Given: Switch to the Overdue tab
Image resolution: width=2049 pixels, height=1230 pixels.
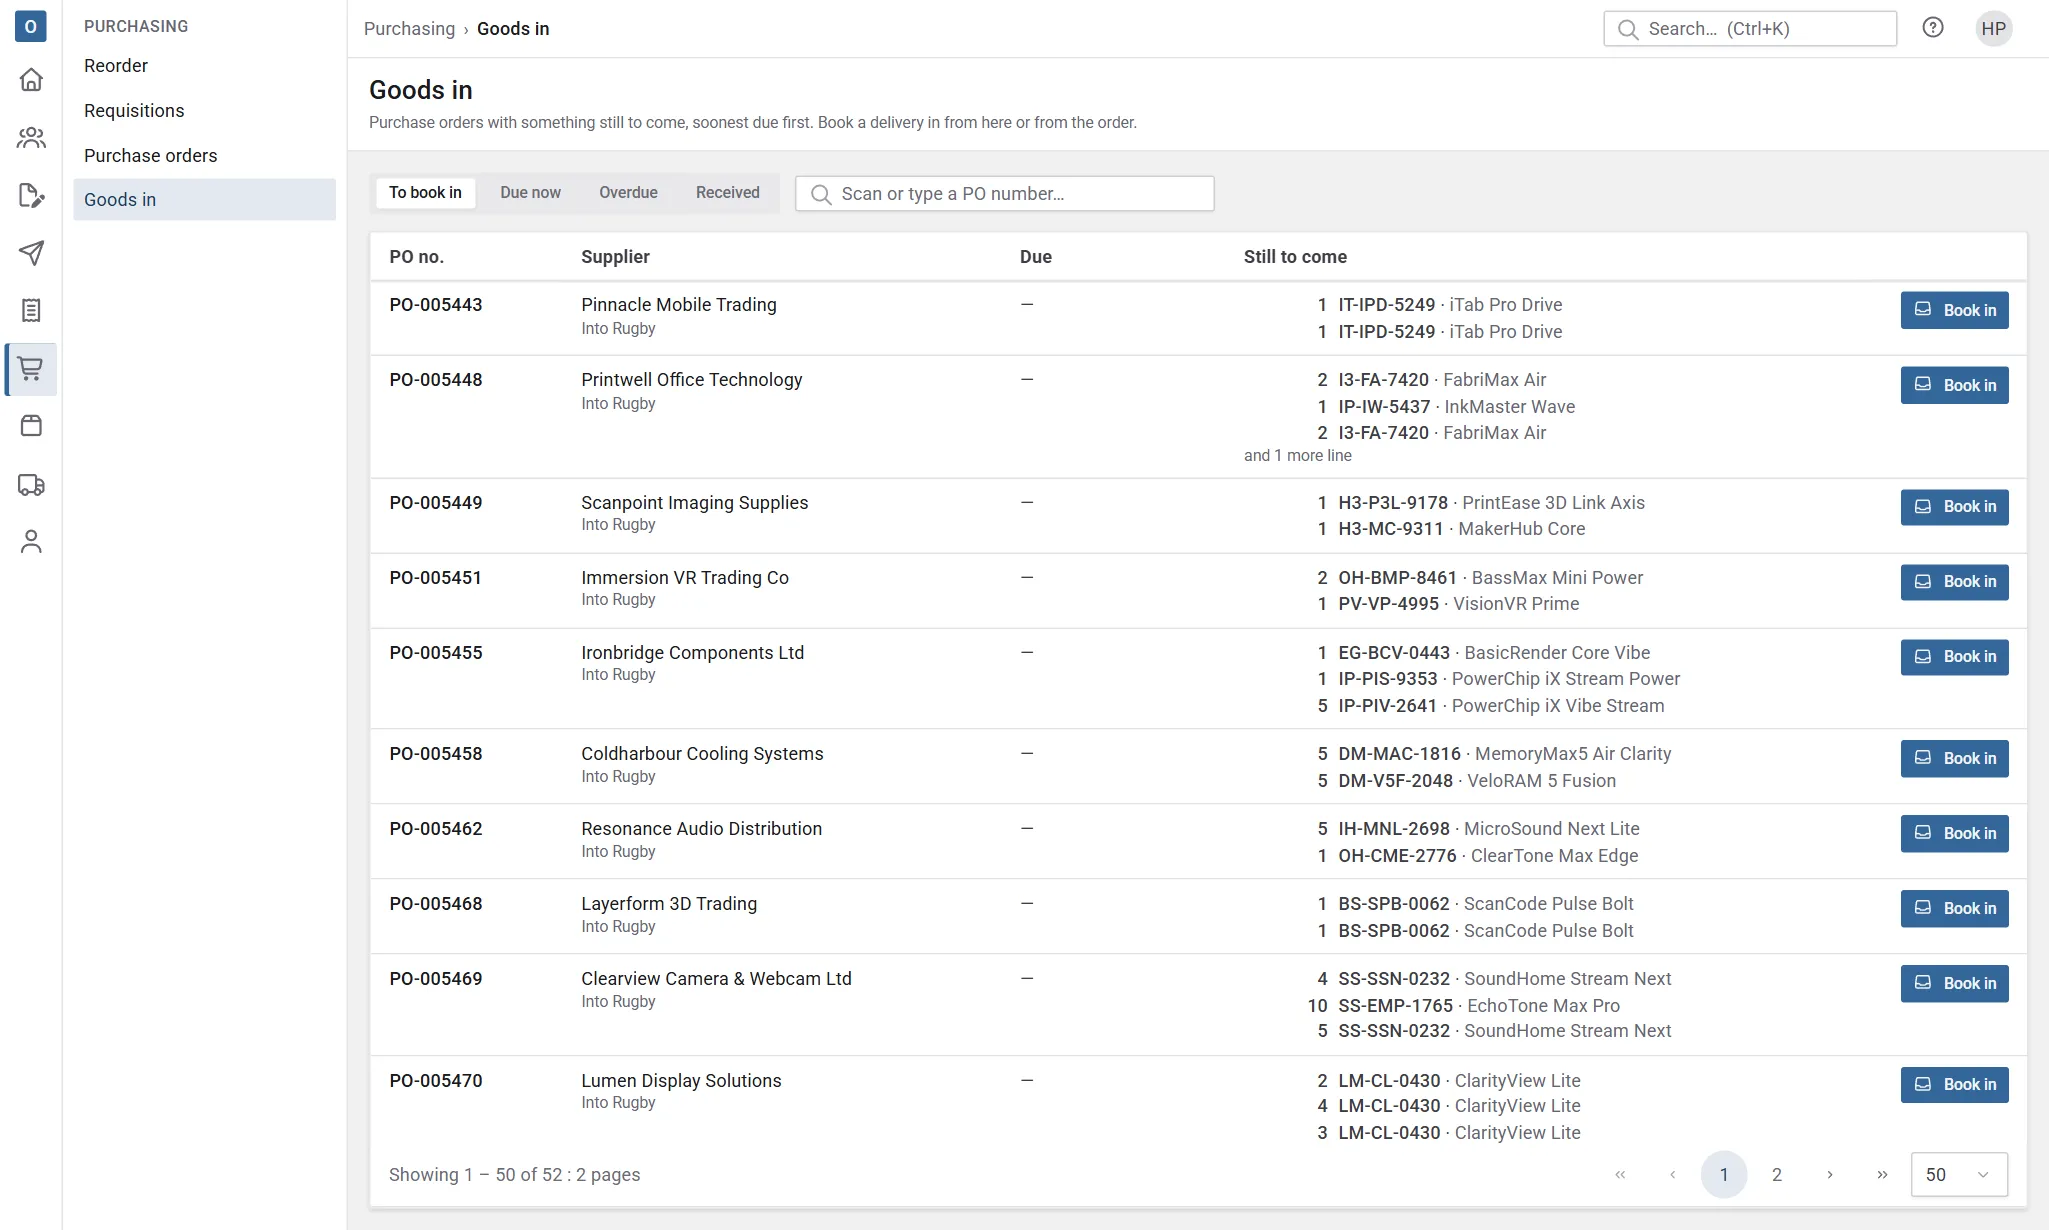Looking at the screenshot, I should tap(628, 193).
